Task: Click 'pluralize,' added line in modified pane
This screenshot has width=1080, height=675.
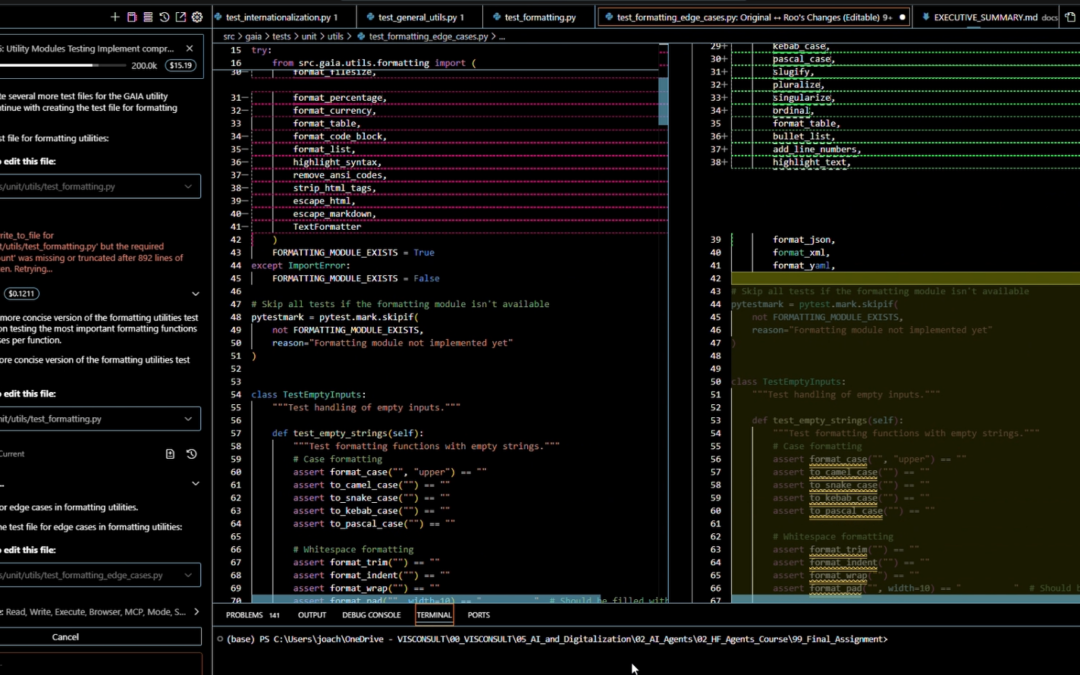Action: point(798,85)
